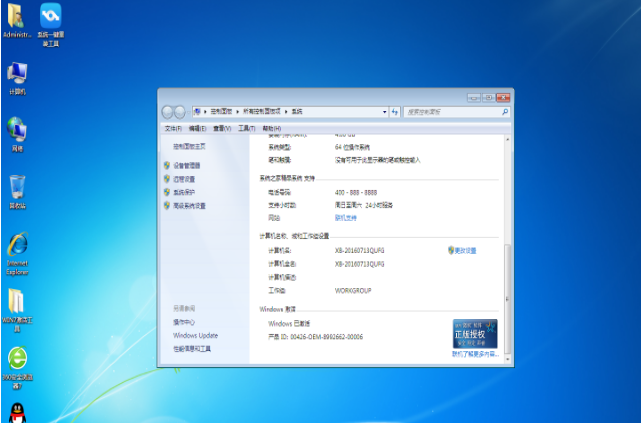Click the Forward arrow navigation button
642x423 pixels.
point(180,112)
